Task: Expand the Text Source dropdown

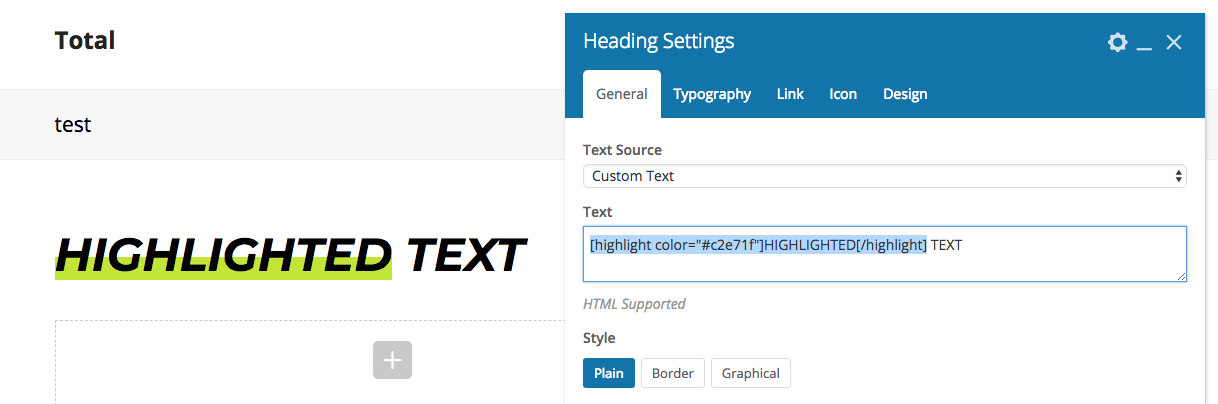Action: click(885, 176)
